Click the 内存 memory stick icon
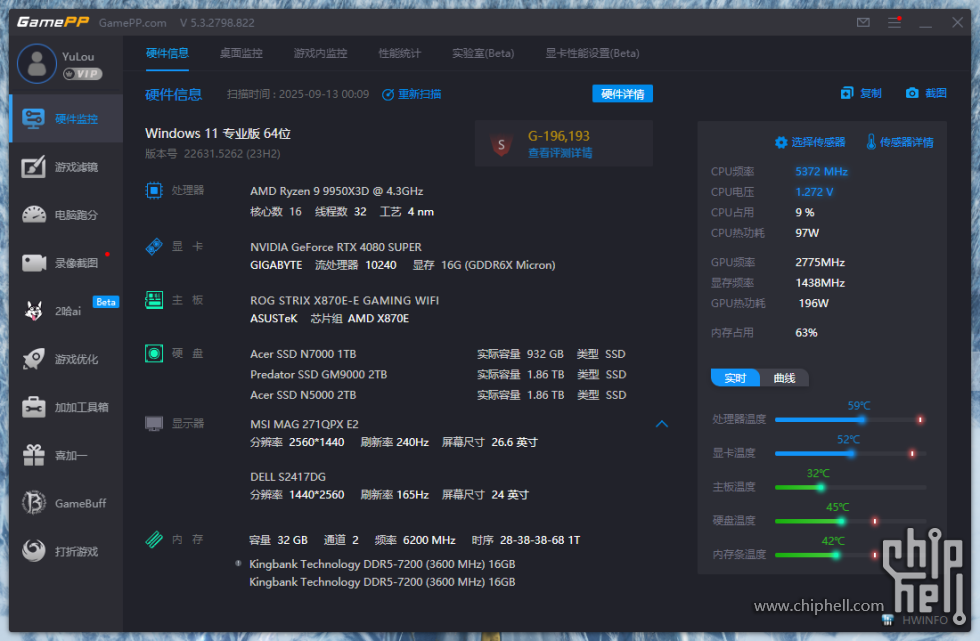 pyautogui.click(x=154, y=539)
